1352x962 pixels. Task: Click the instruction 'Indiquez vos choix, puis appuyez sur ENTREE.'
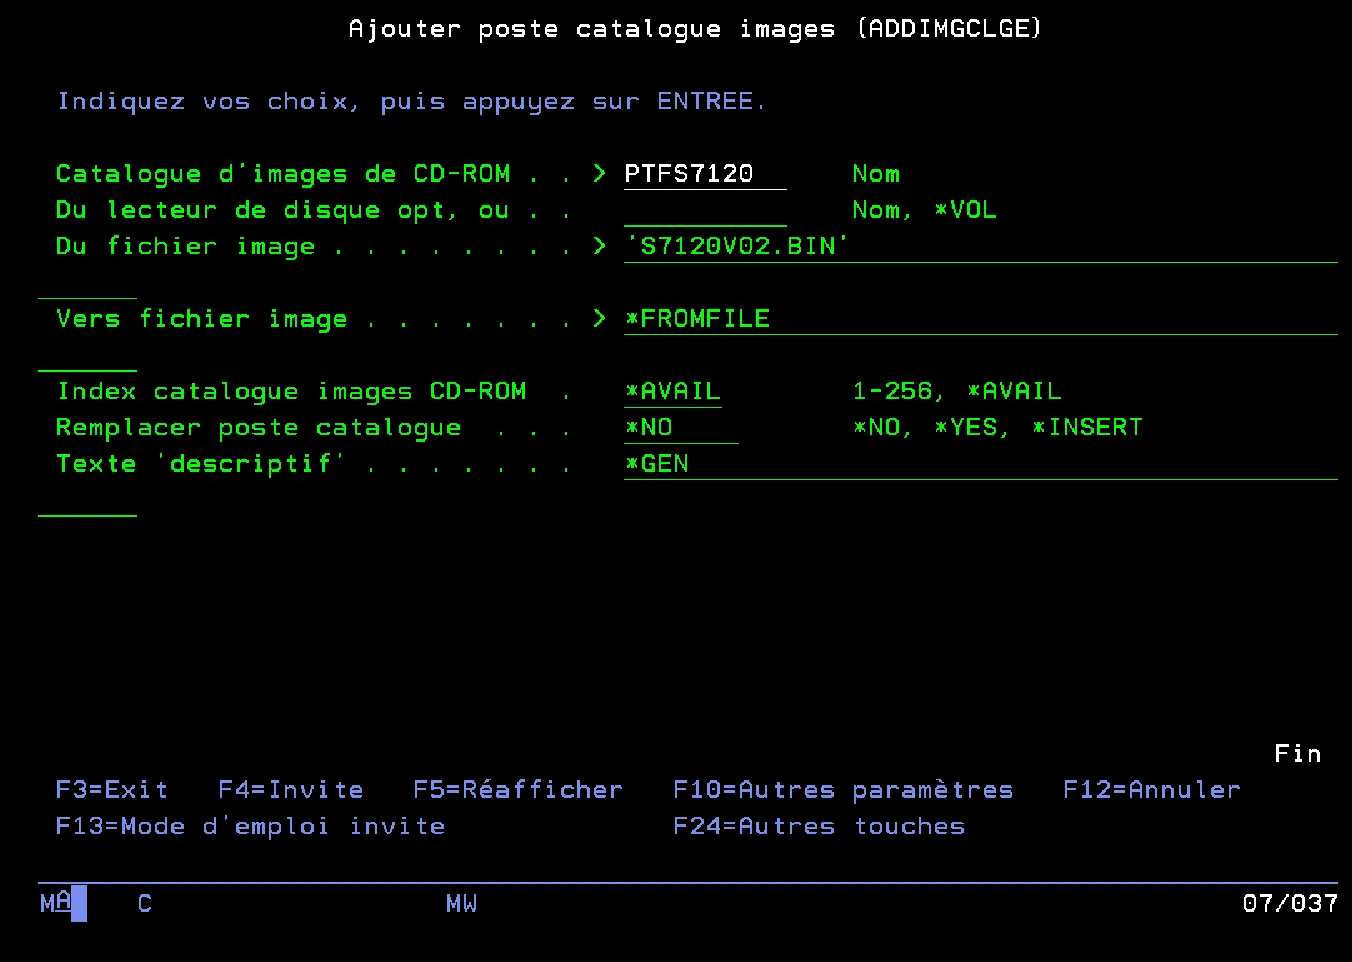click(411, 102)
